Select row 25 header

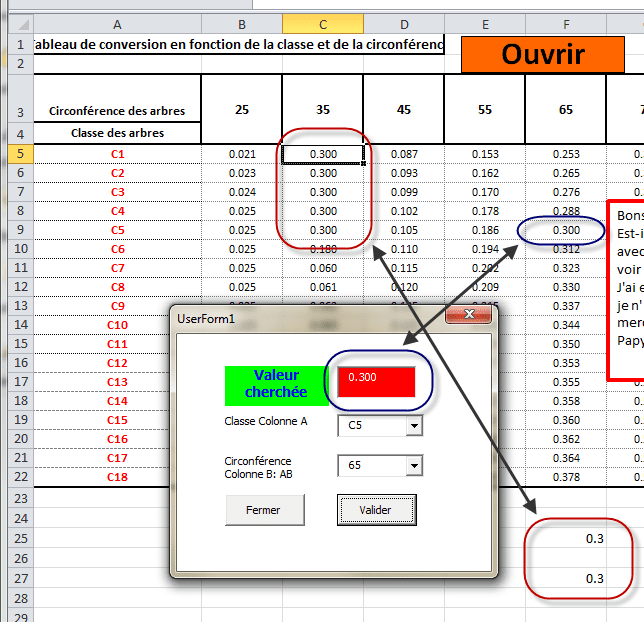click(21, 538)
